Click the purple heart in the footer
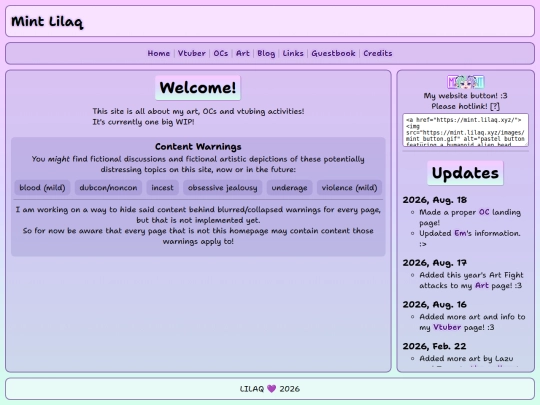Viewport: 540px width, 405px height. pos(271,389)
